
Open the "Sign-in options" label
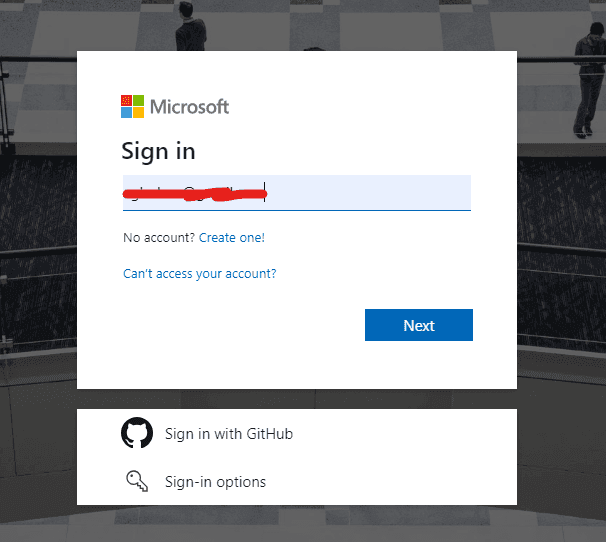(x=215, y=482)
